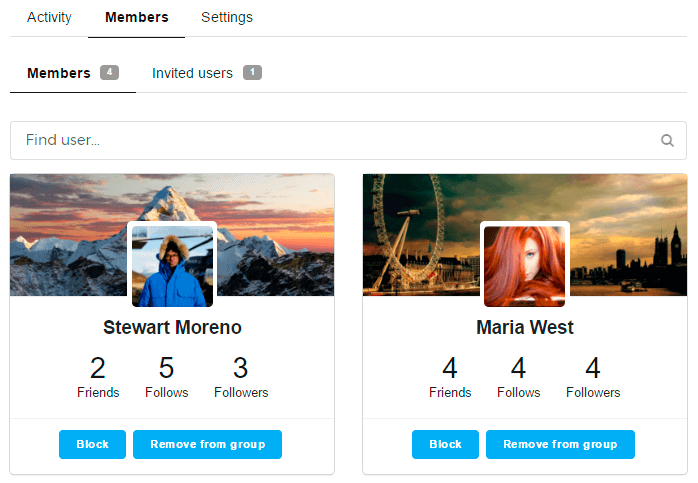Switch to the Settings tab
698x483 pixels.
point(227,17)
